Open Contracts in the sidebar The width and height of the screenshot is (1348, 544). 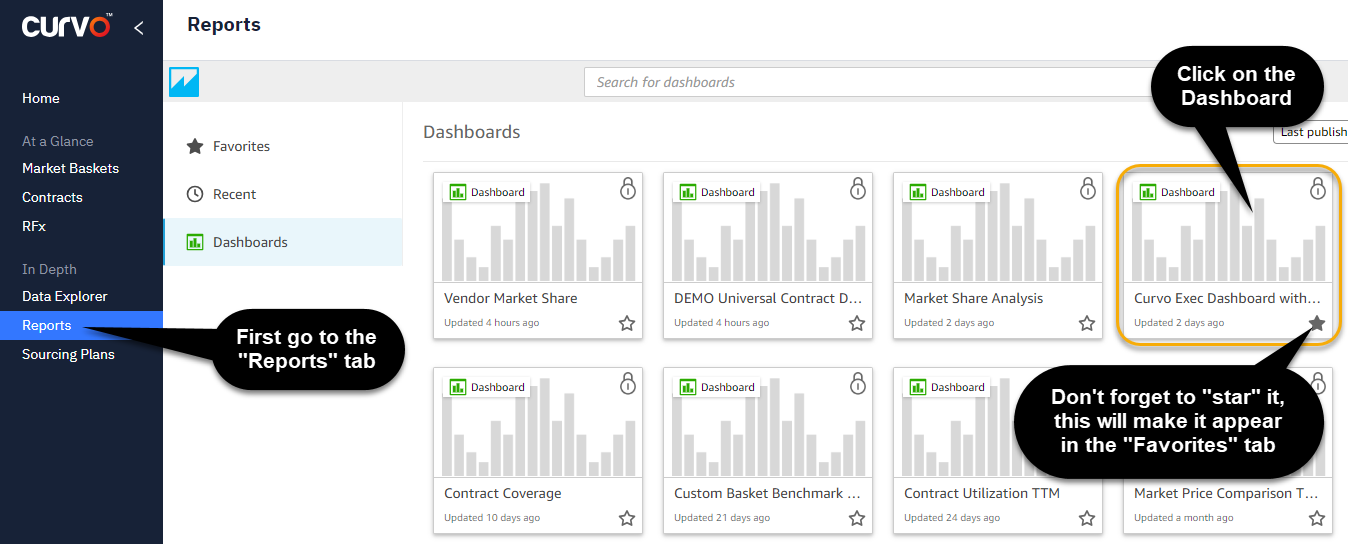[52, 197]
